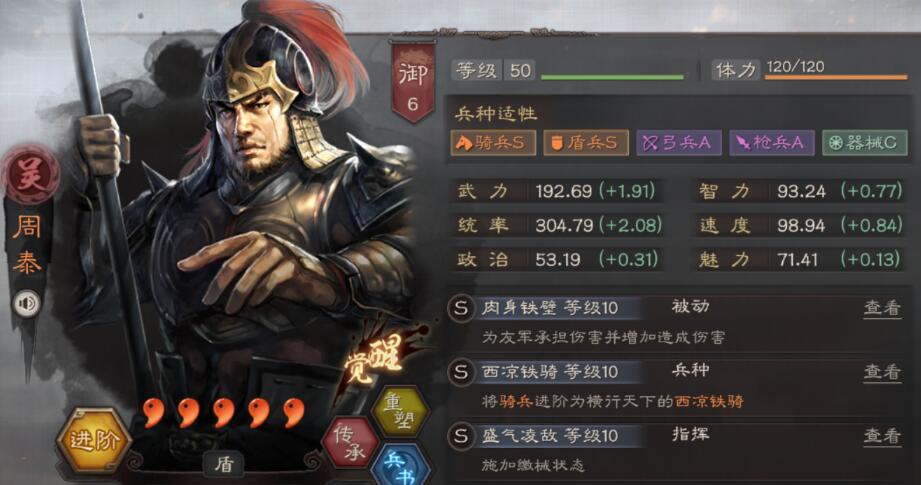921x485 pixels.
Task: Select the 器械C siege aptitude tag
Action: pos(865,143)
